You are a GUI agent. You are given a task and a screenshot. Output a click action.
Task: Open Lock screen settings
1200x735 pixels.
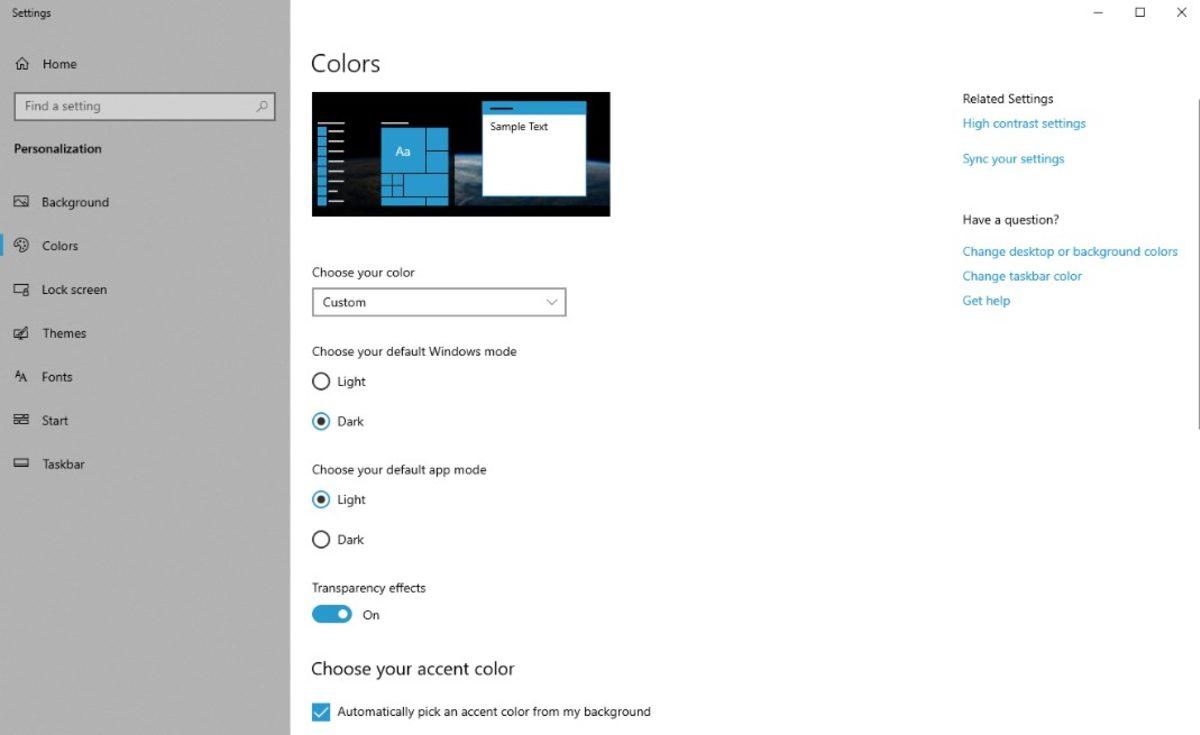pos(74,289)
